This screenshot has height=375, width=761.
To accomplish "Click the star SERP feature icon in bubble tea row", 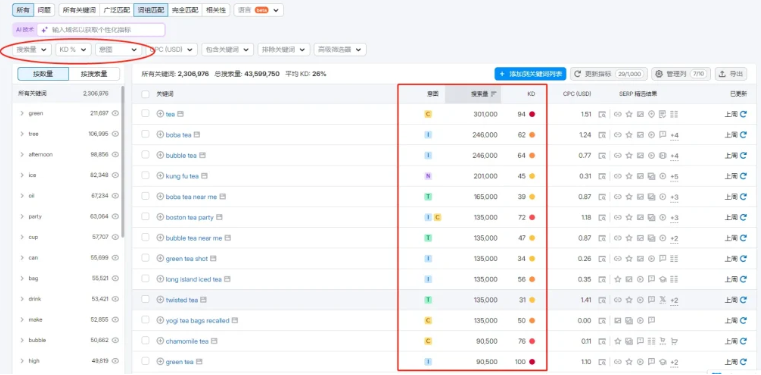I will tap(629, 156).
